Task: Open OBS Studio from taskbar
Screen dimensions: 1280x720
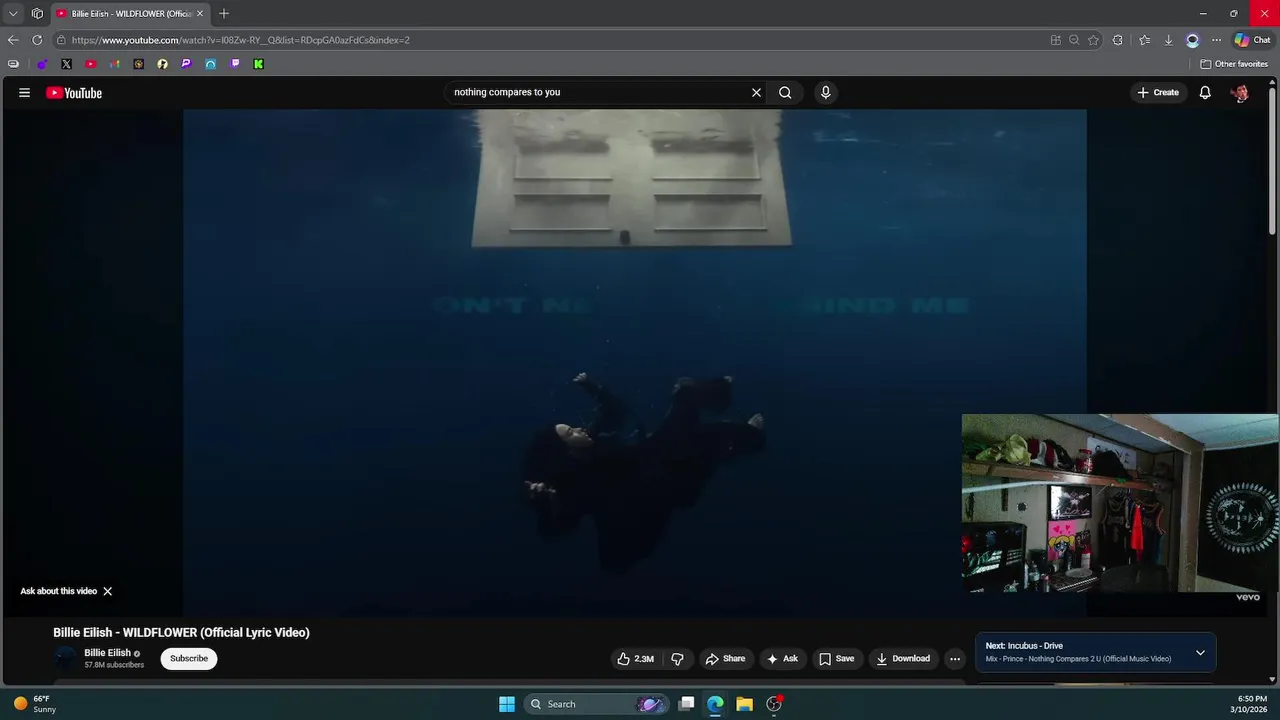Action: 773,704
